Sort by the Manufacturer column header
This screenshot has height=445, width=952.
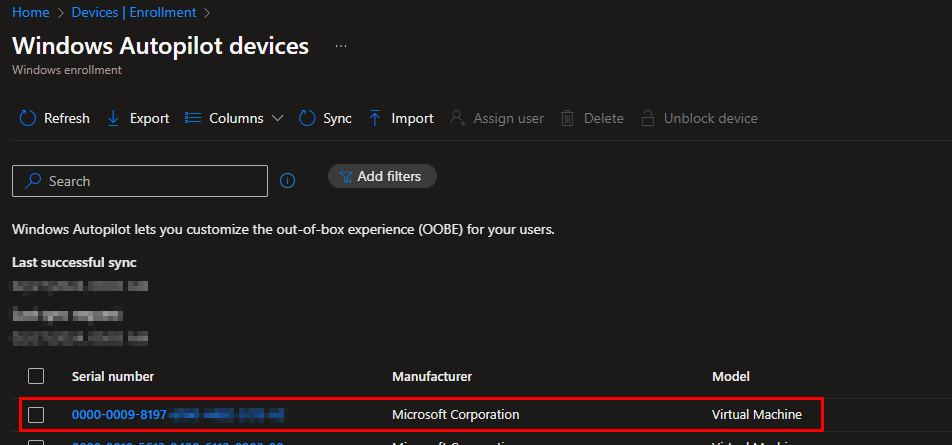pos(431,376)
